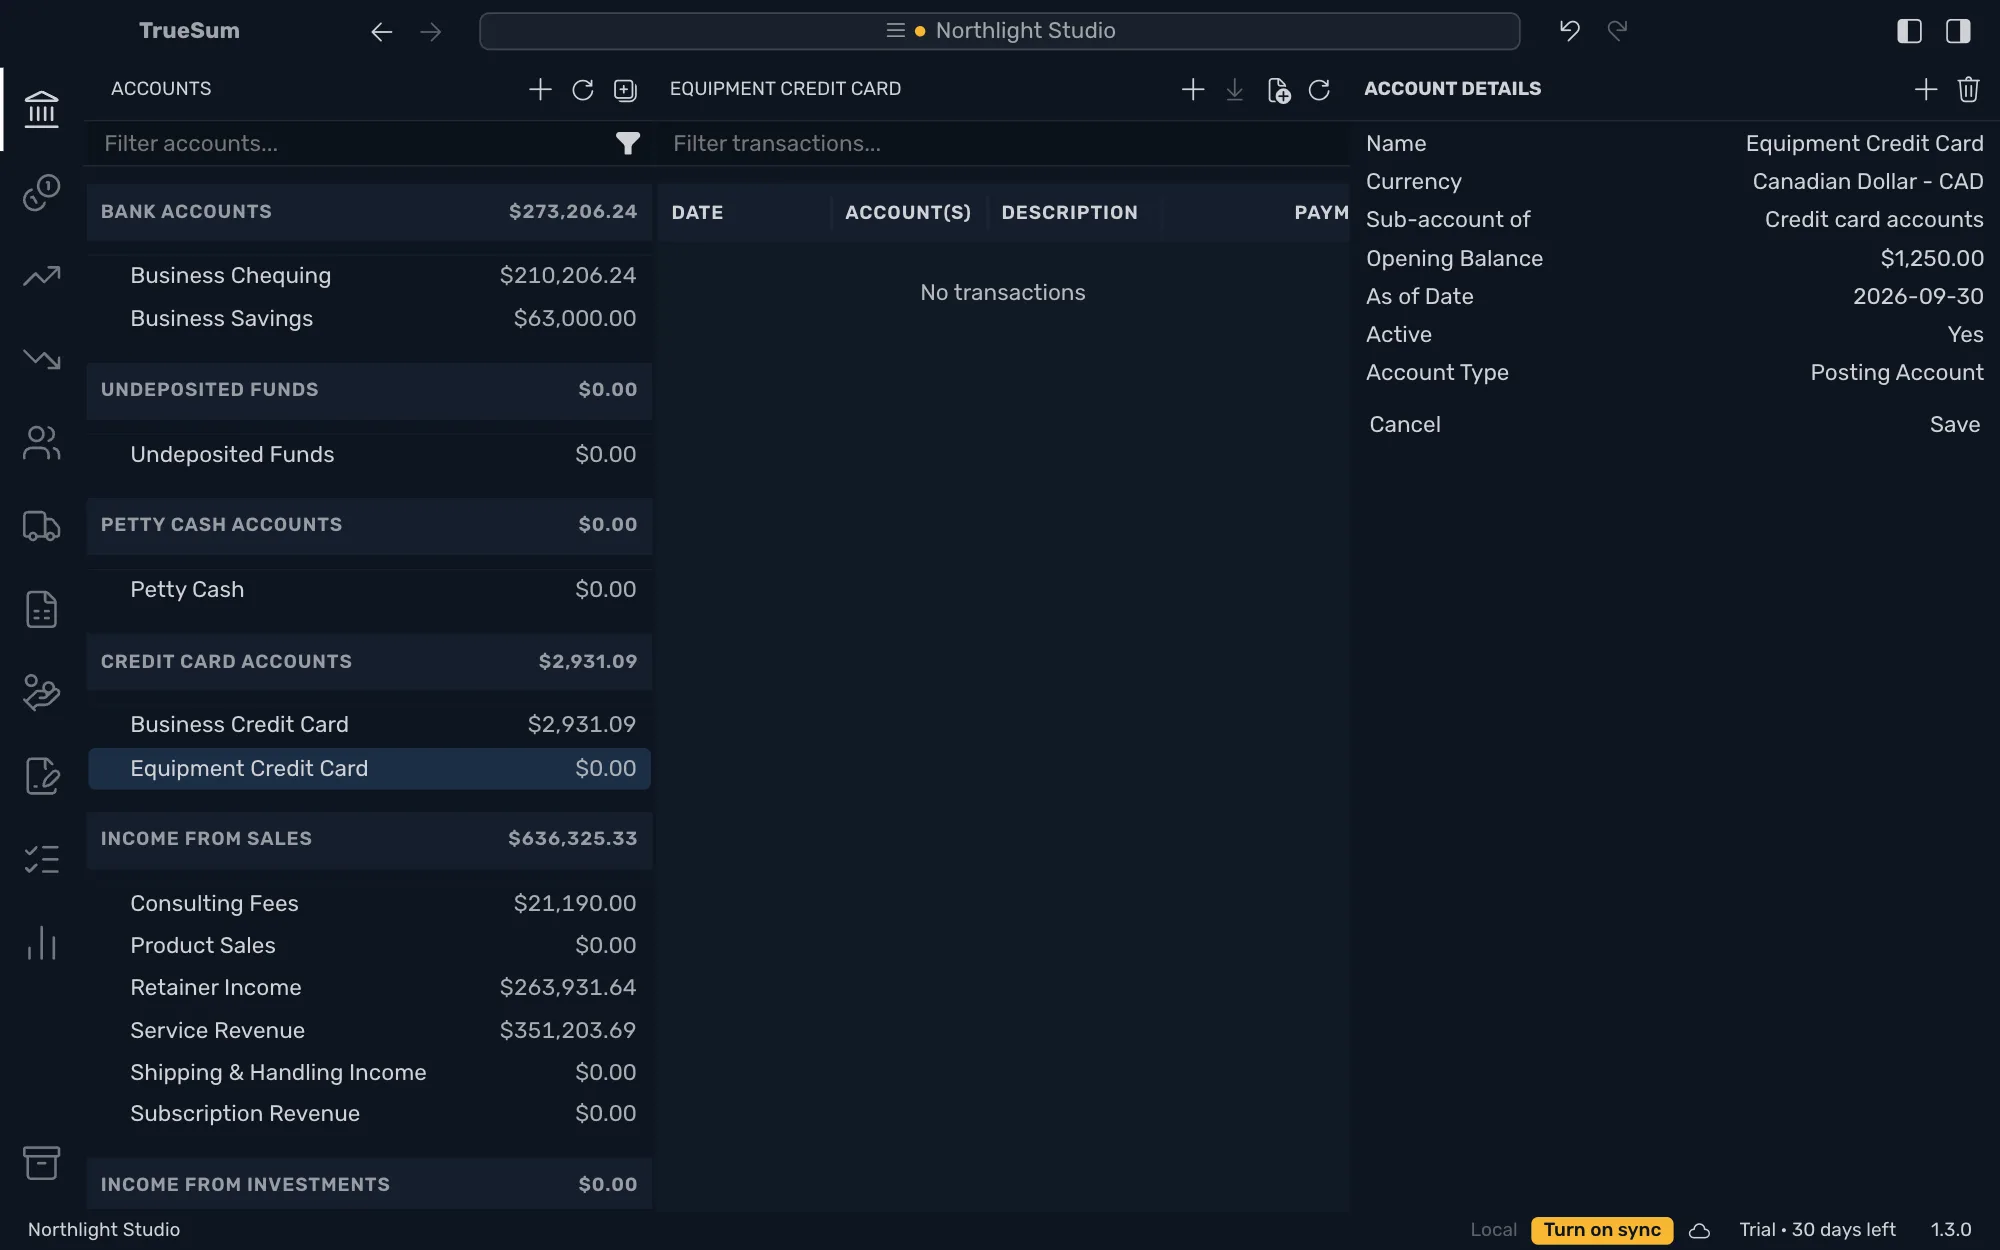Image resolution: width=2000 pixels, height=1250 pixels.
Task: Refresh the accounts list
Action: [583, 90]
